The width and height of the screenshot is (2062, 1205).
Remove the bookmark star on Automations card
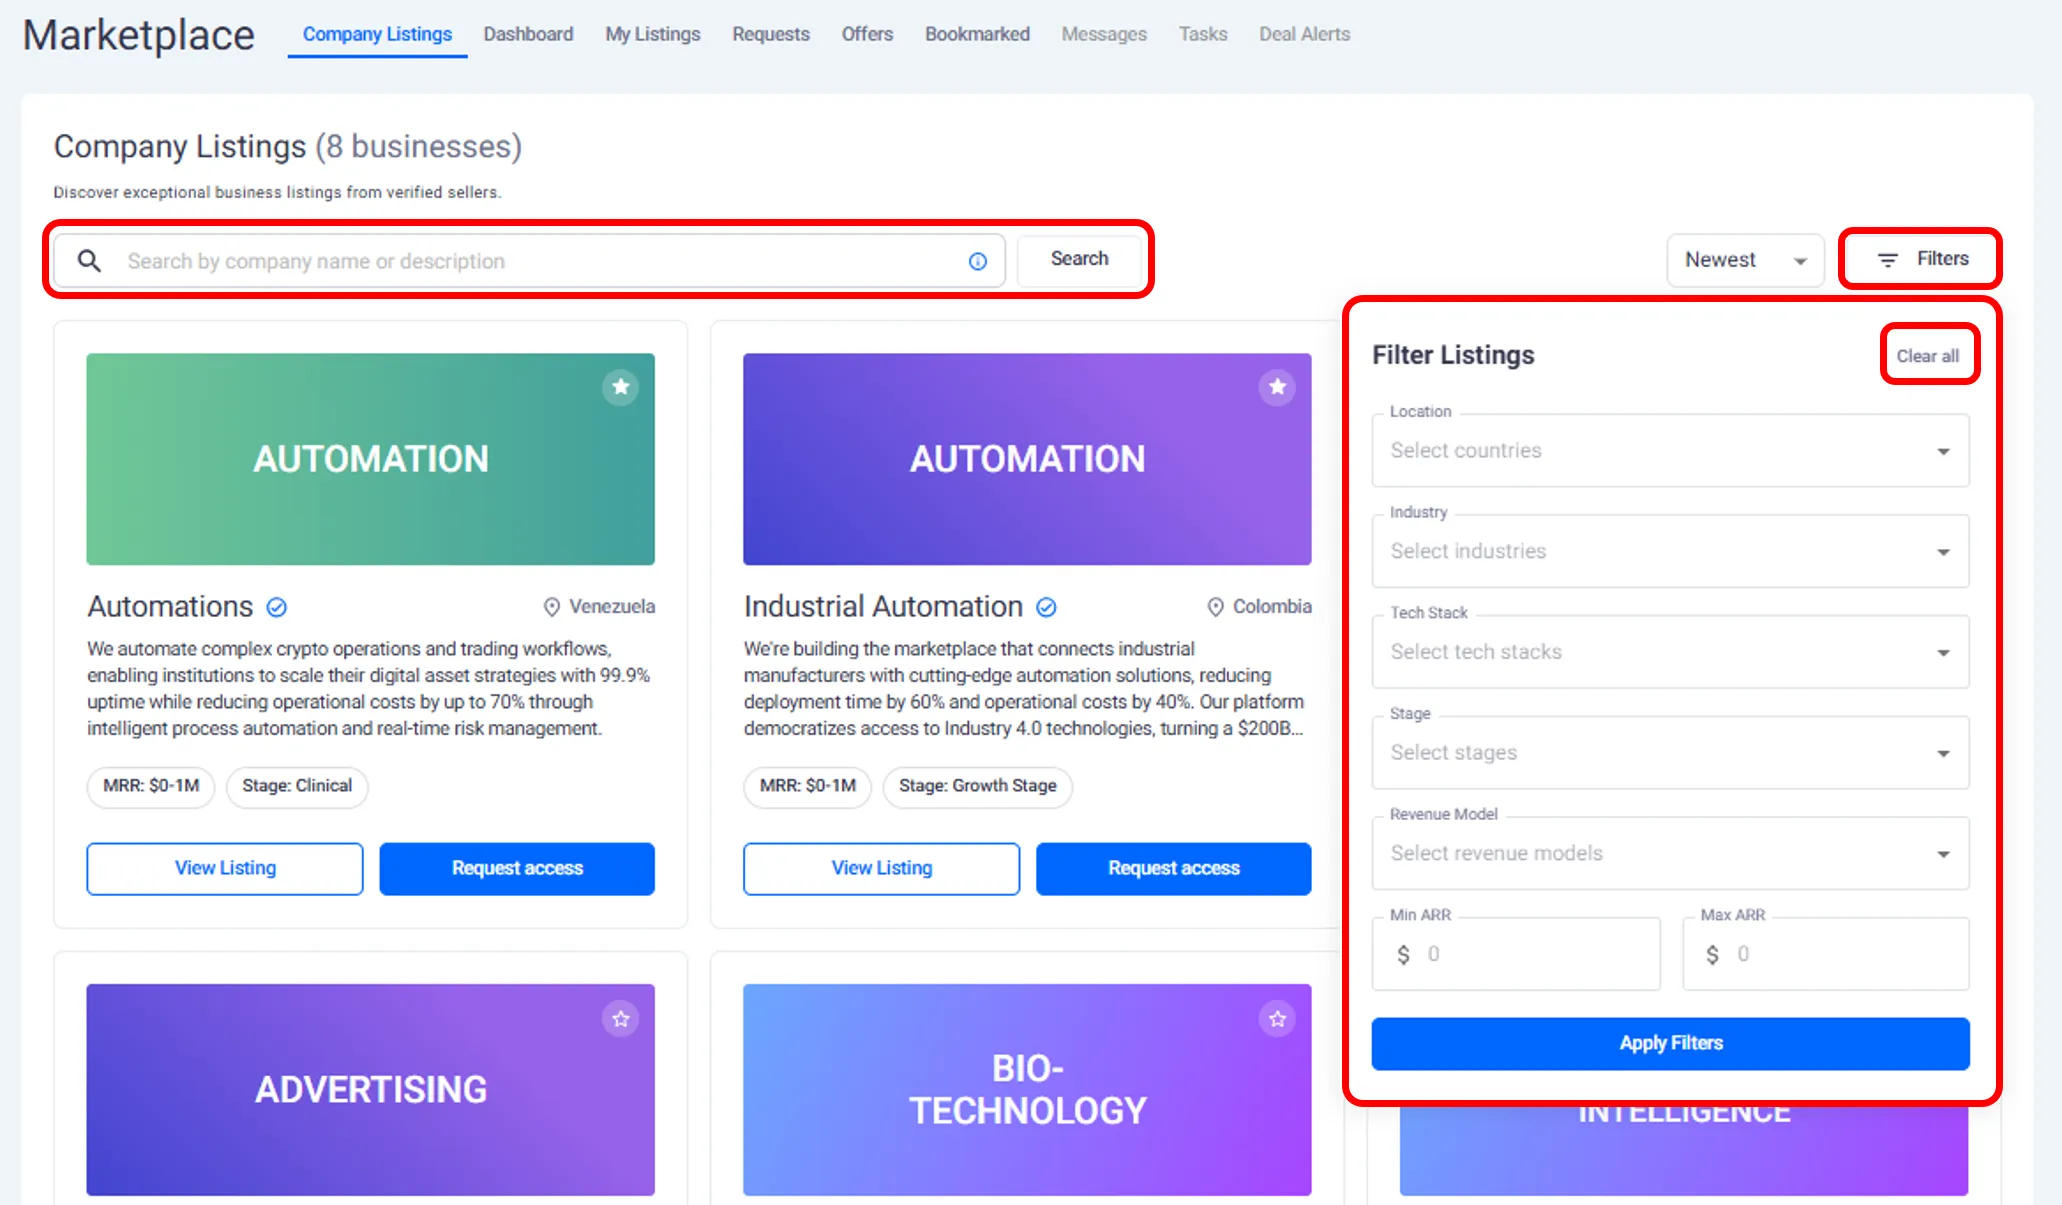click(x=620, y=387)
